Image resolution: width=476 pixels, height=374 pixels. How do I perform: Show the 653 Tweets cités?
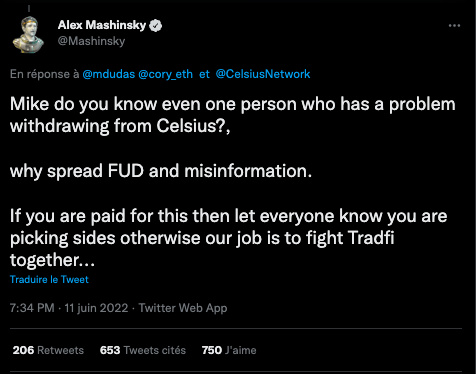[143, 350]
